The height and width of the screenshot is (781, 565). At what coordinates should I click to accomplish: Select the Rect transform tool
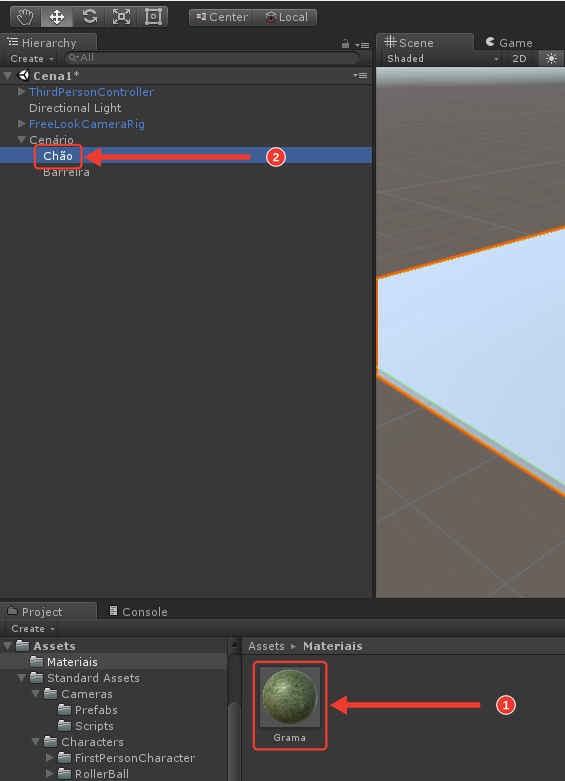[152, 17]
